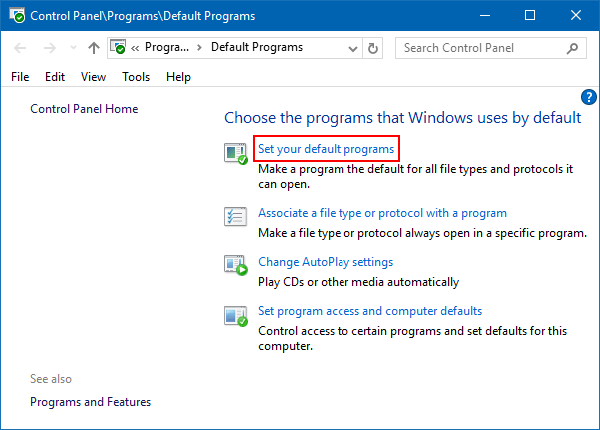Open the Tools menu

pyautogui.click(x=136, y=77)
